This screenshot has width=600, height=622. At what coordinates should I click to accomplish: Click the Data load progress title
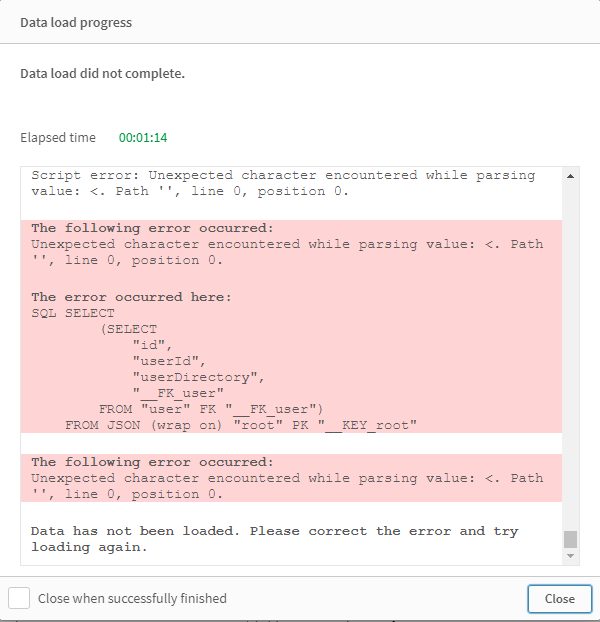click(x=76, y=22)
